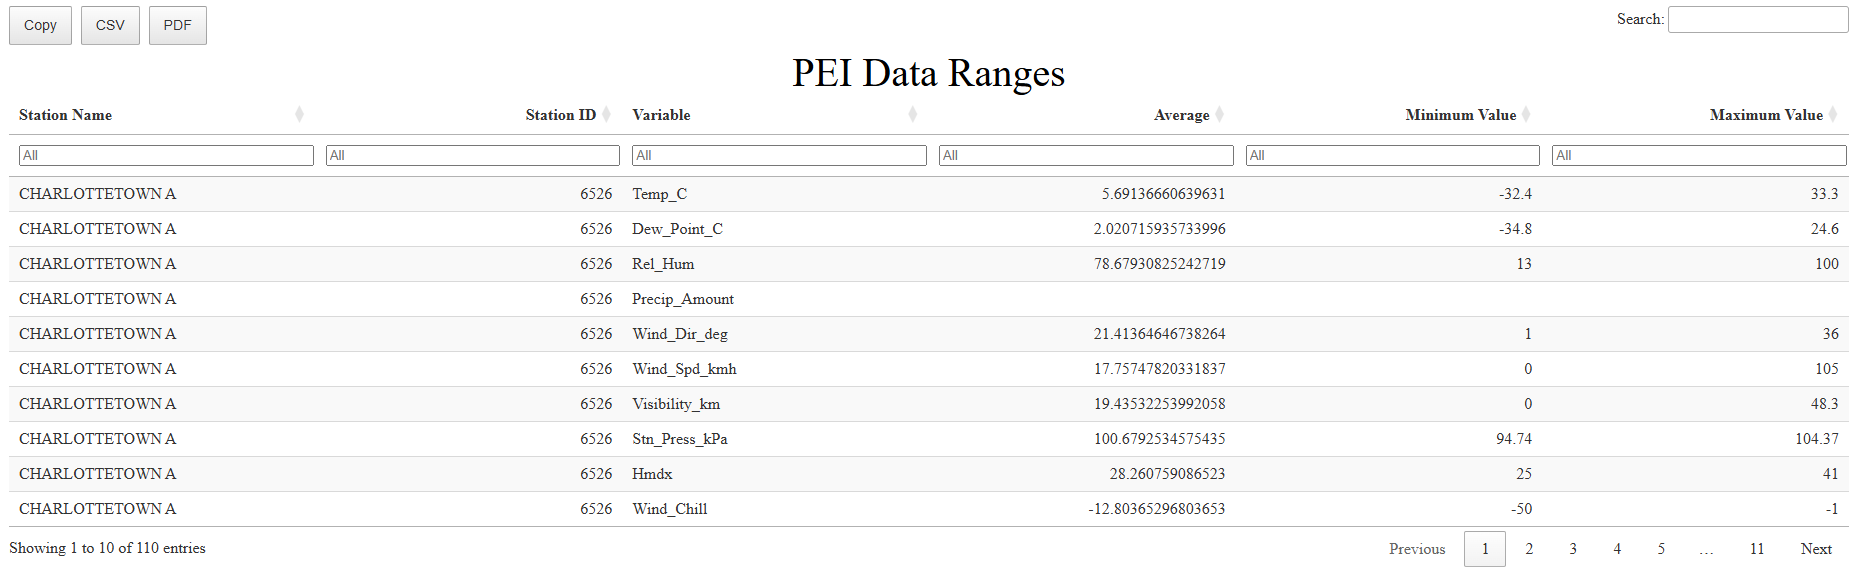Select the Average column filter input

click(x=1085, y=155)
